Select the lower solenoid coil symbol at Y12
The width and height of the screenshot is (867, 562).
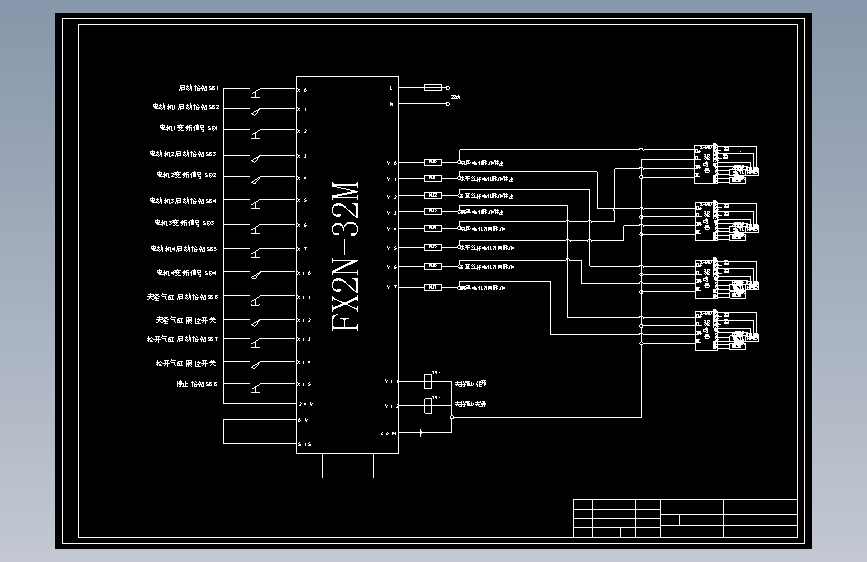428,406
